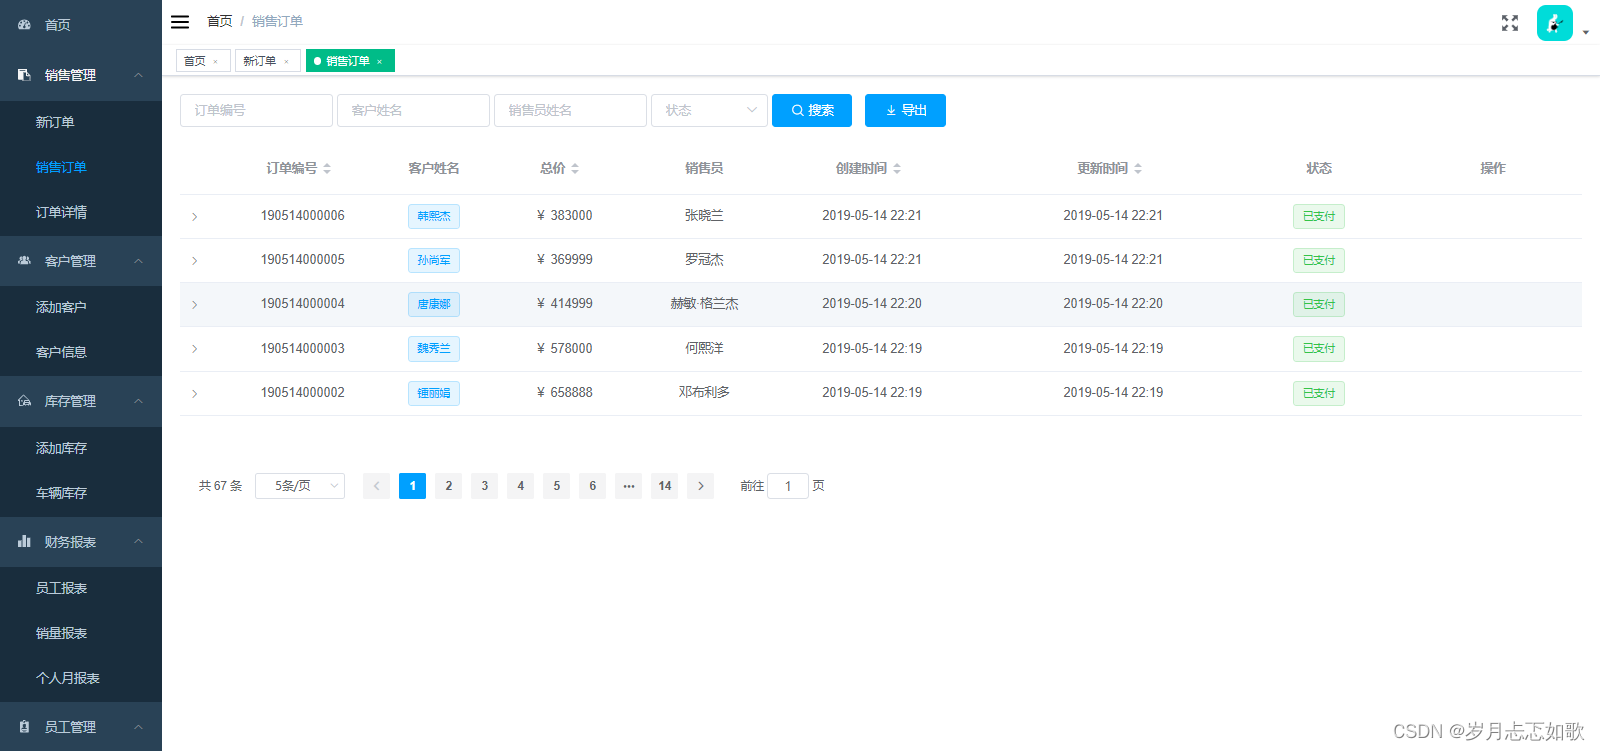The width and height of the screenshot is (1600, 751).
Task: Switch to the 首页 page tab
Action: coord(203,61)
